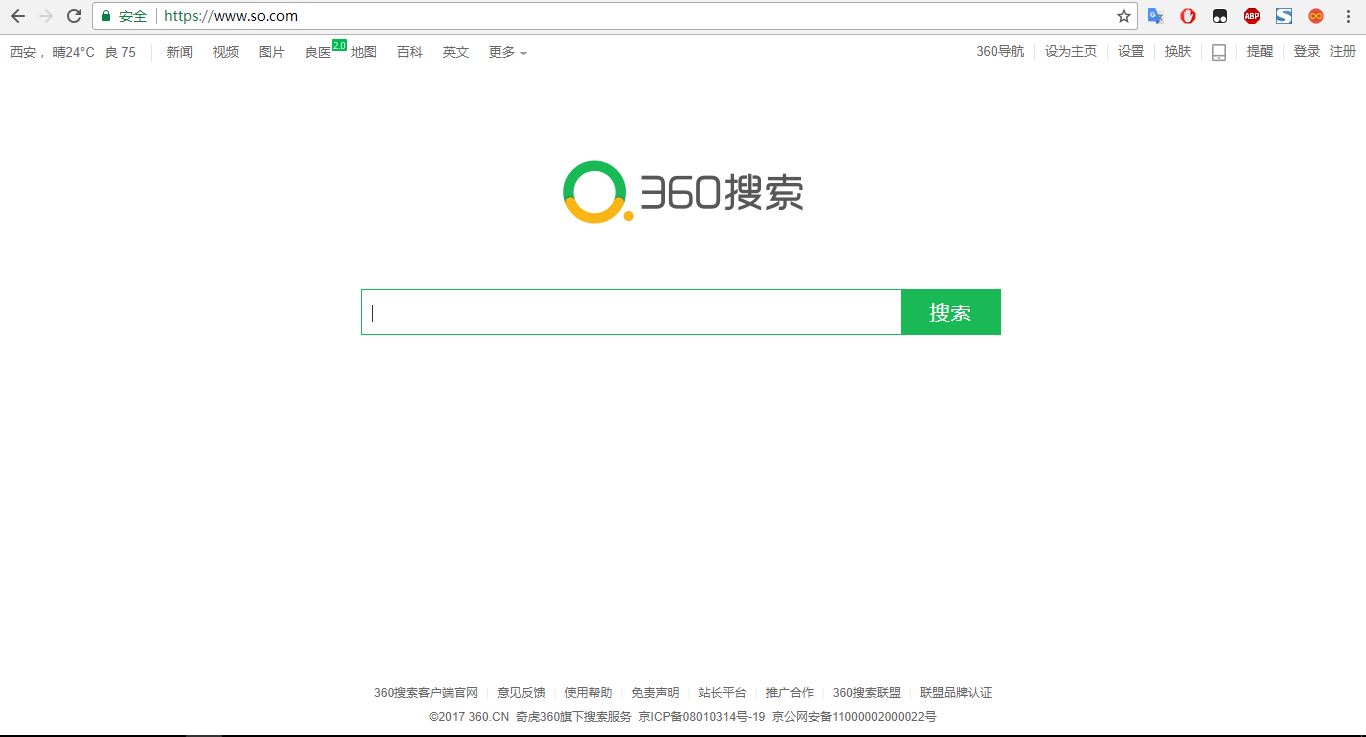This screenshot has height=737, width=1366.
Task: Open the 英文 English search tab
Action: (x=456, y=52)
